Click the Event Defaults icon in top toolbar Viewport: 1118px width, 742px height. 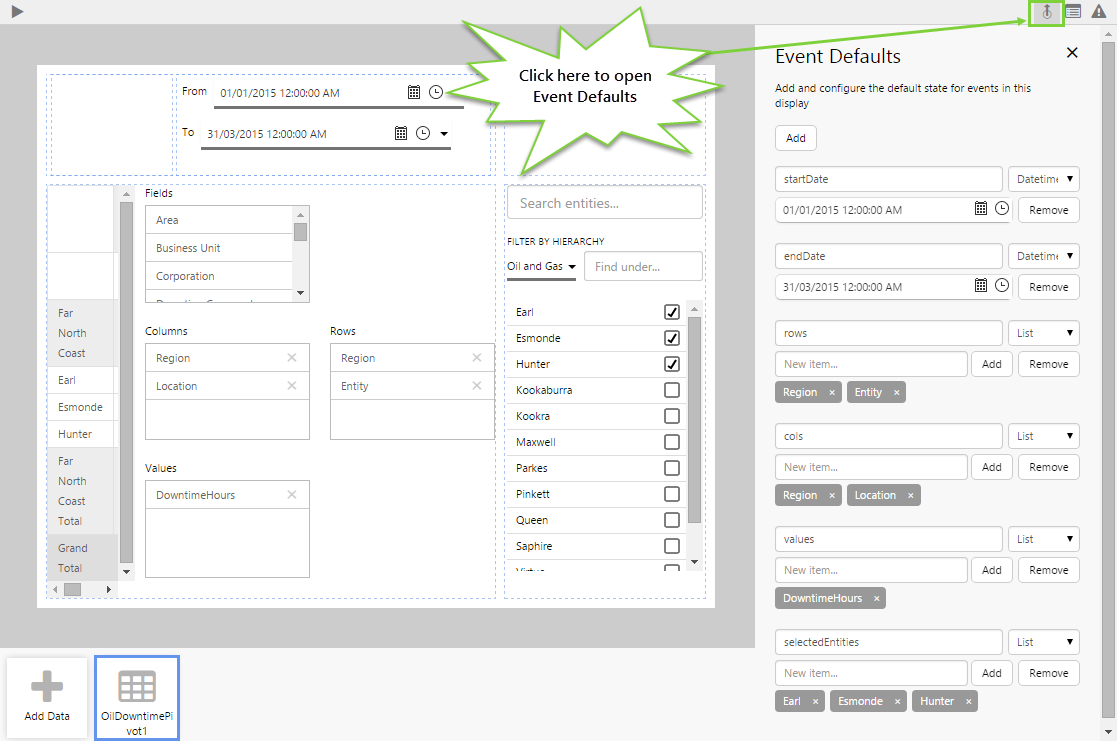[1047, 12]
